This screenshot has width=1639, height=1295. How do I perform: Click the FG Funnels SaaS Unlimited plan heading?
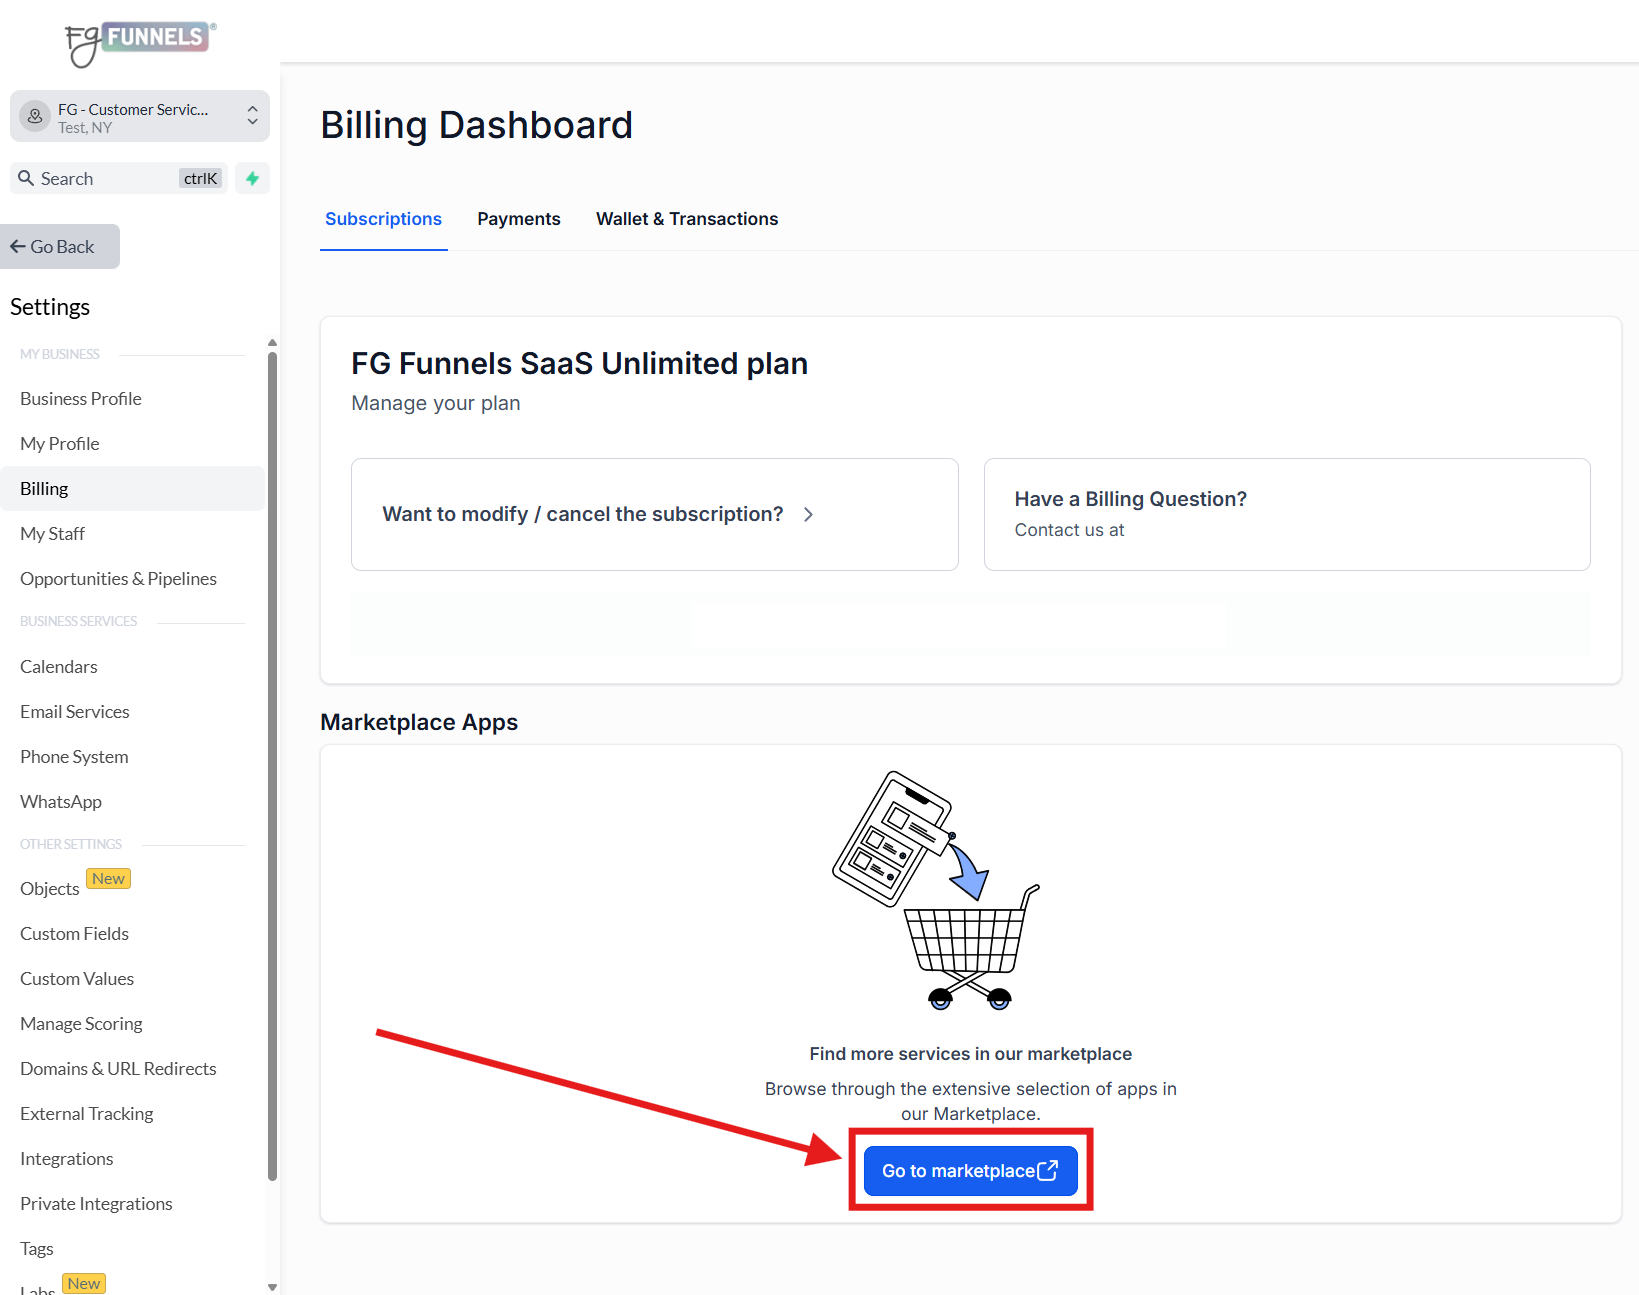pyautogui.click(x=579, y=363)
